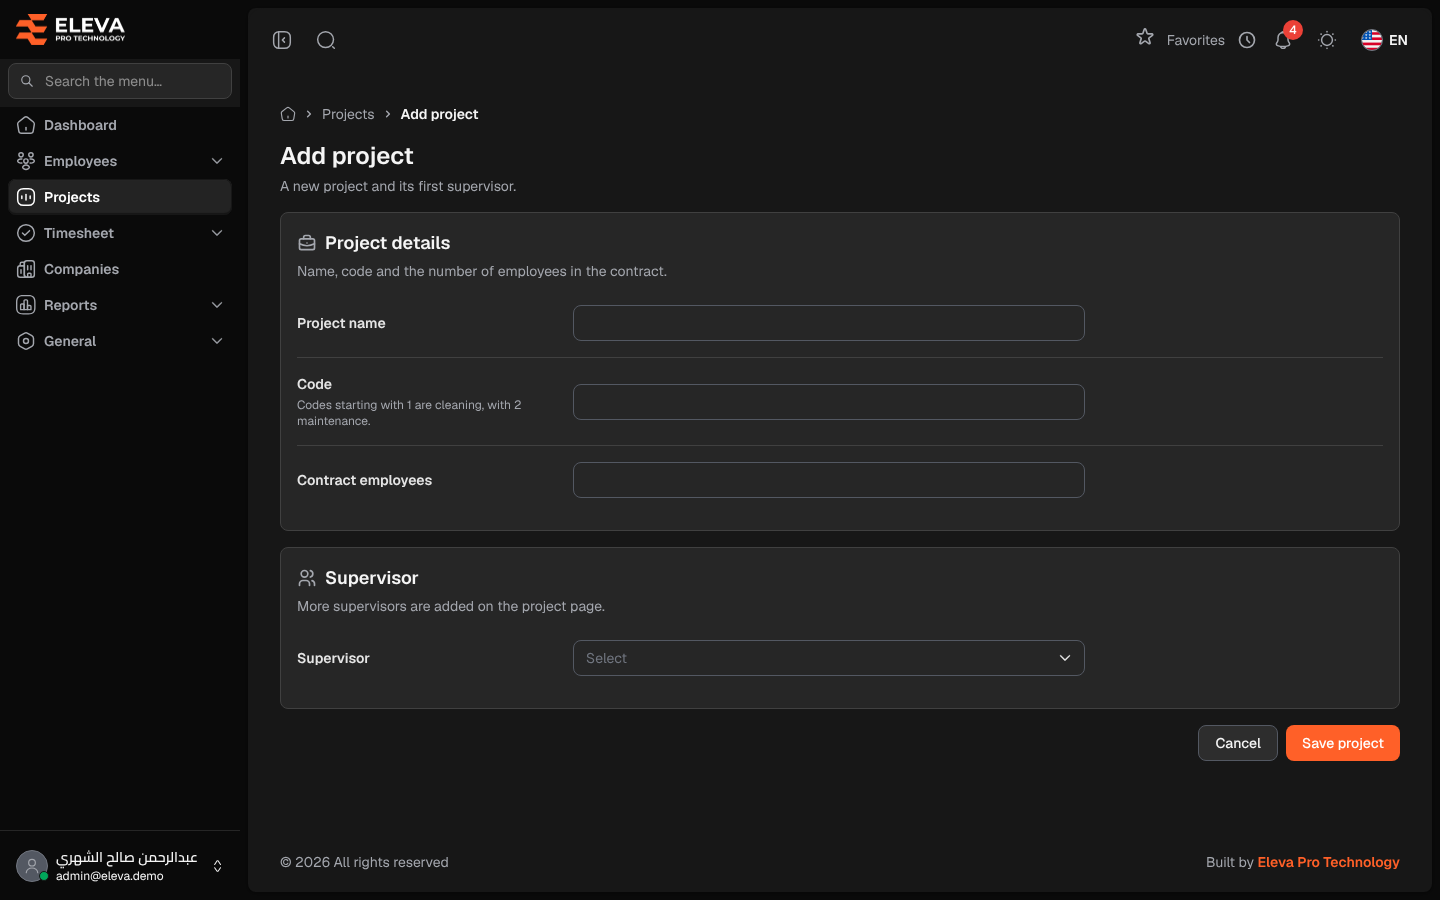Focus the Project name input field
Image resolution: width=1440 pixels, height=900 pixels.
[829, 323]
